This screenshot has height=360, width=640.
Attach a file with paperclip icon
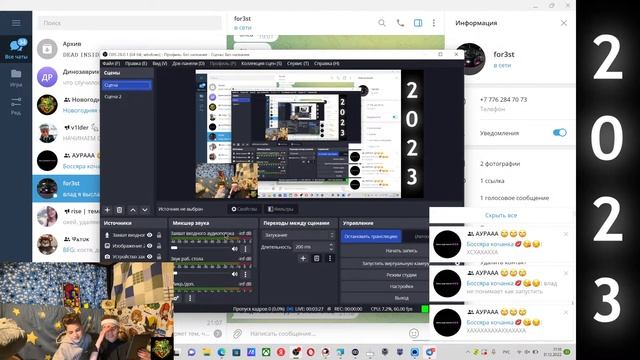point(237,334)
